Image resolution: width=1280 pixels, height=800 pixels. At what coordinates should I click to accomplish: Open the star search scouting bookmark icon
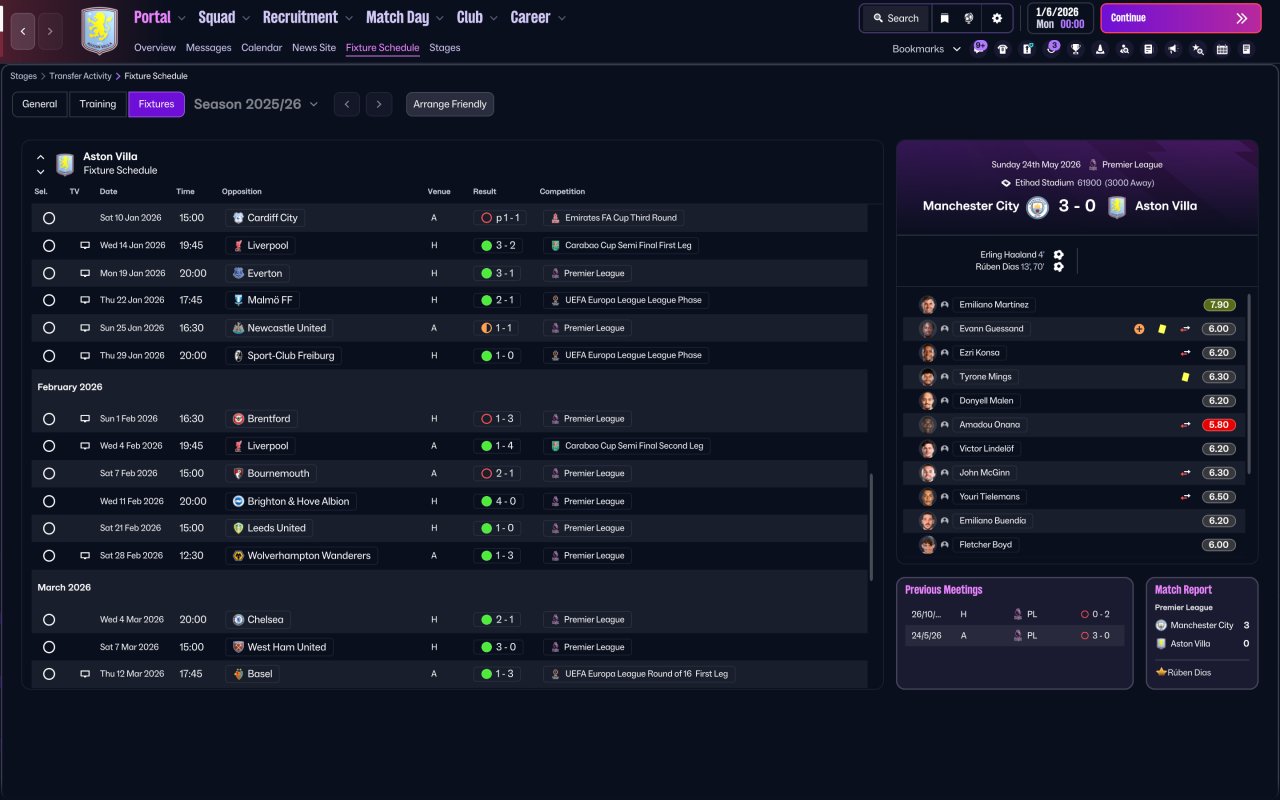click(1198, 49)
